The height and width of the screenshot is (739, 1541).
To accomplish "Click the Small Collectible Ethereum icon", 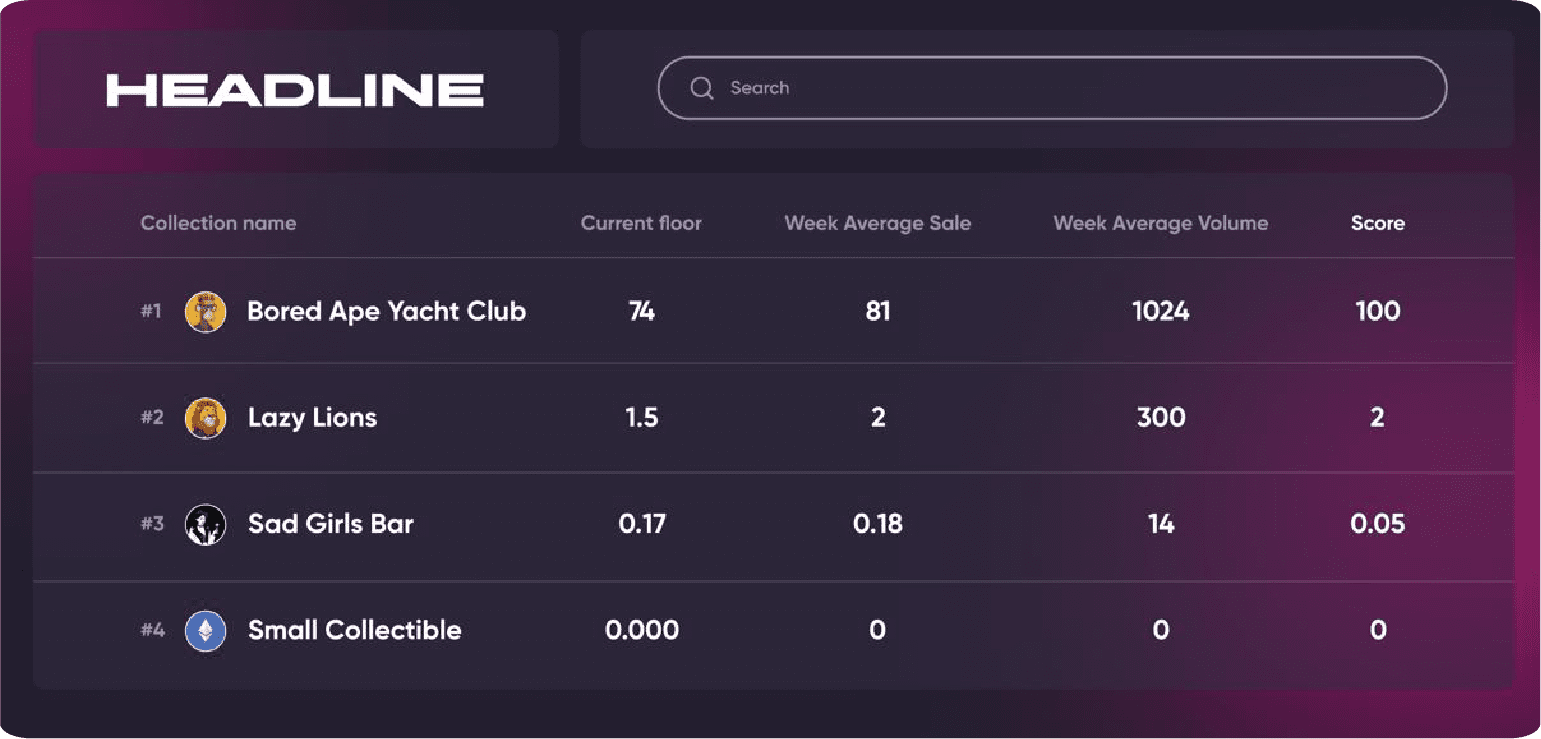I will point(205,631).
